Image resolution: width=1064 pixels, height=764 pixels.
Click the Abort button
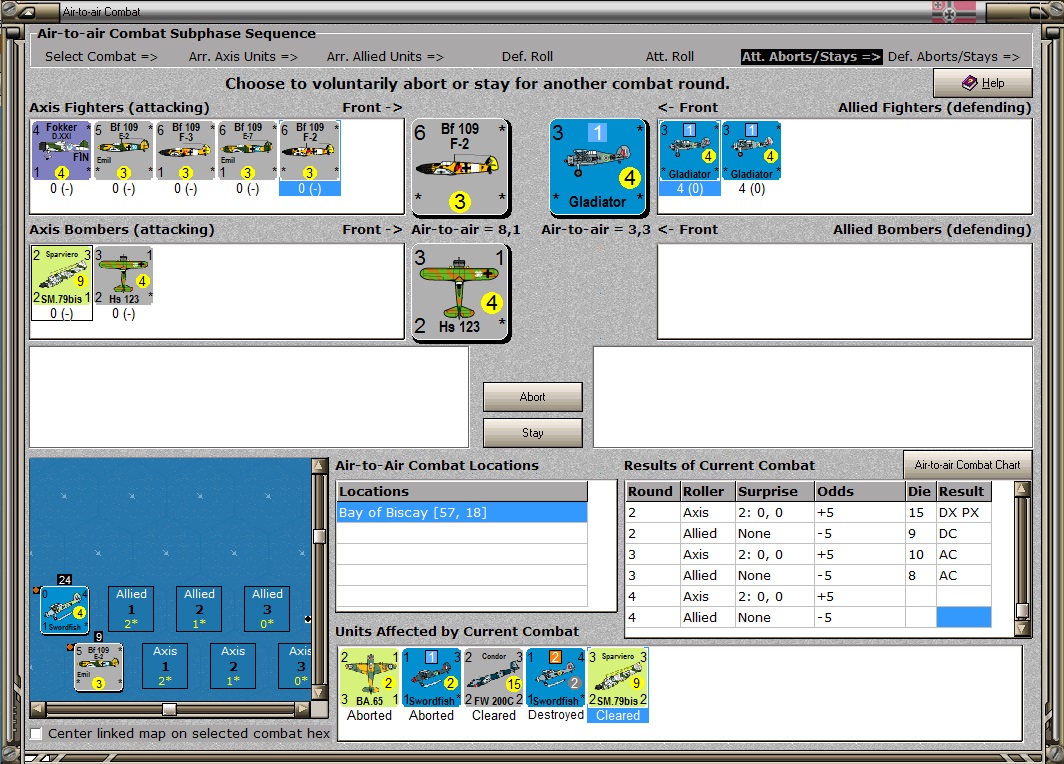pyautogui.click(x=533, y=397)
